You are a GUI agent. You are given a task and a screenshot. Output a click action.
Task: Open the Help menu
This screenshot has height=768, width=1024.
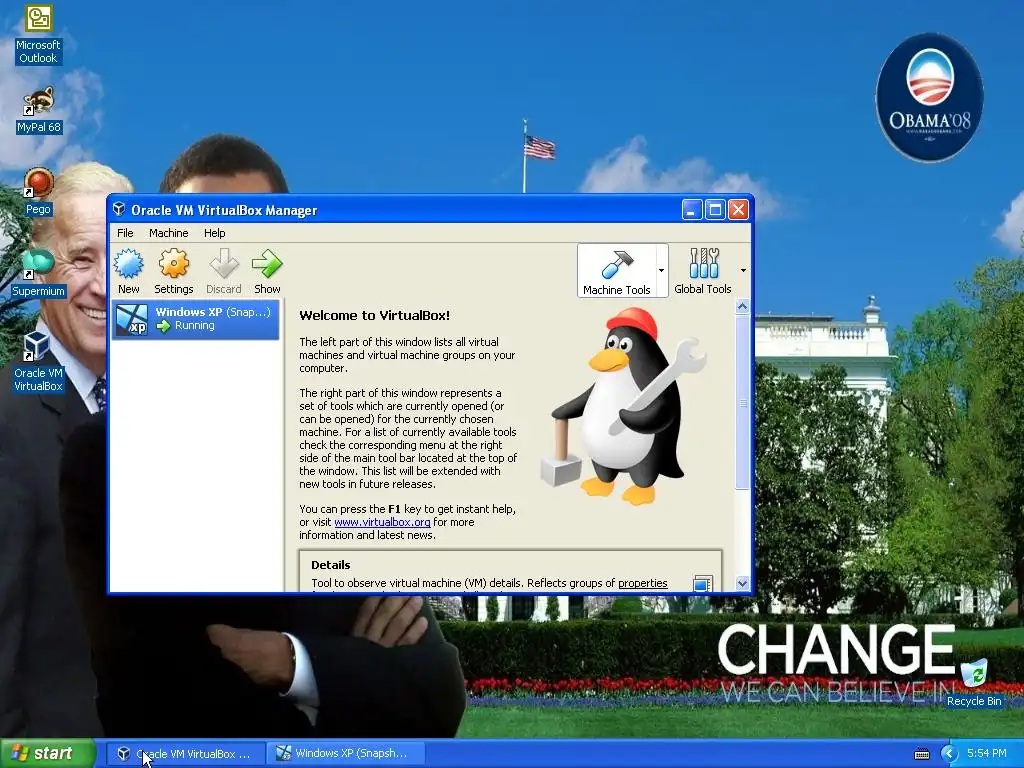[214, 233]
